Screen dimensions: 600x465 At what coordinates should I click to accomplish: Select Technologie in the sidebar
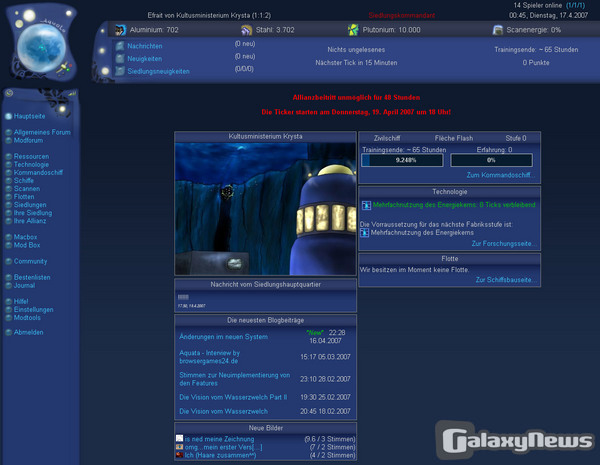pos(31,164)
